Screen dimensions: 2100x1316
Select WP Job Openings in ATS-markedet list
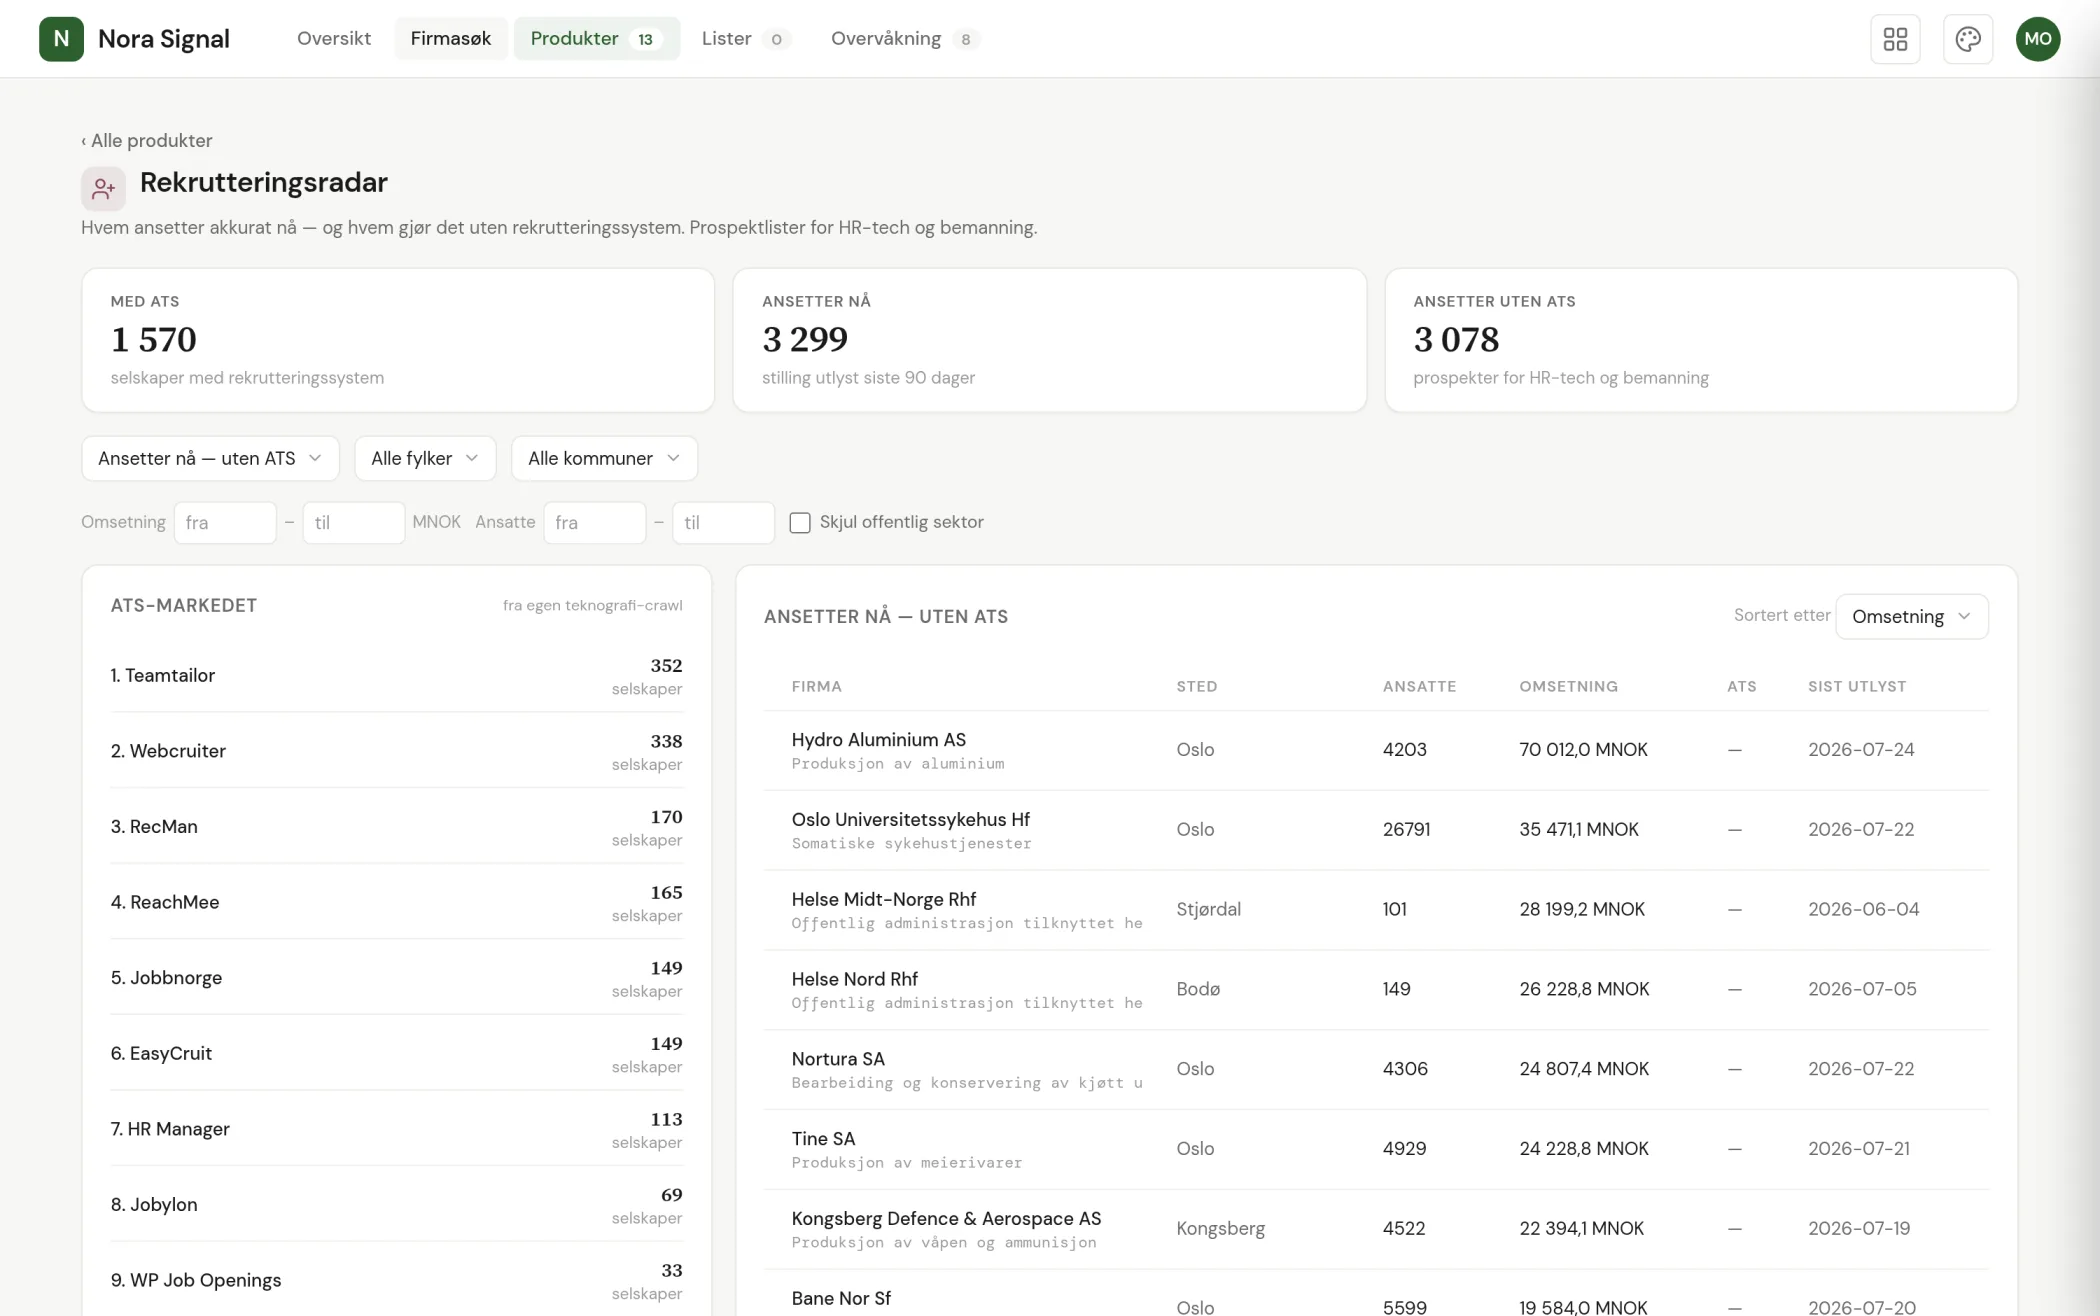397,1280
